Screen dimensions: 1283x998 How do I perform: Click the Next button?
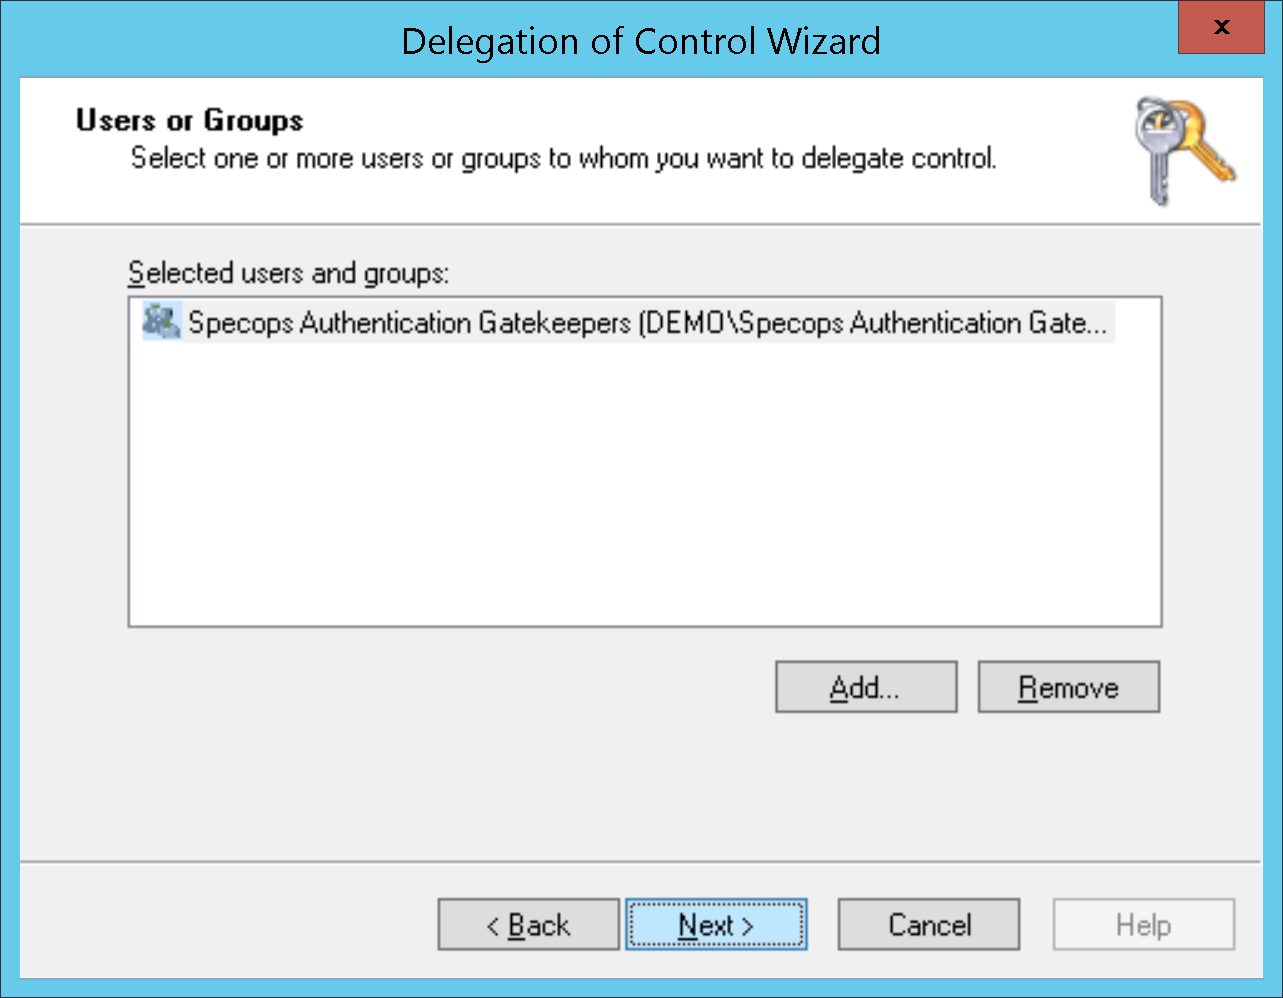click(716, 925)
